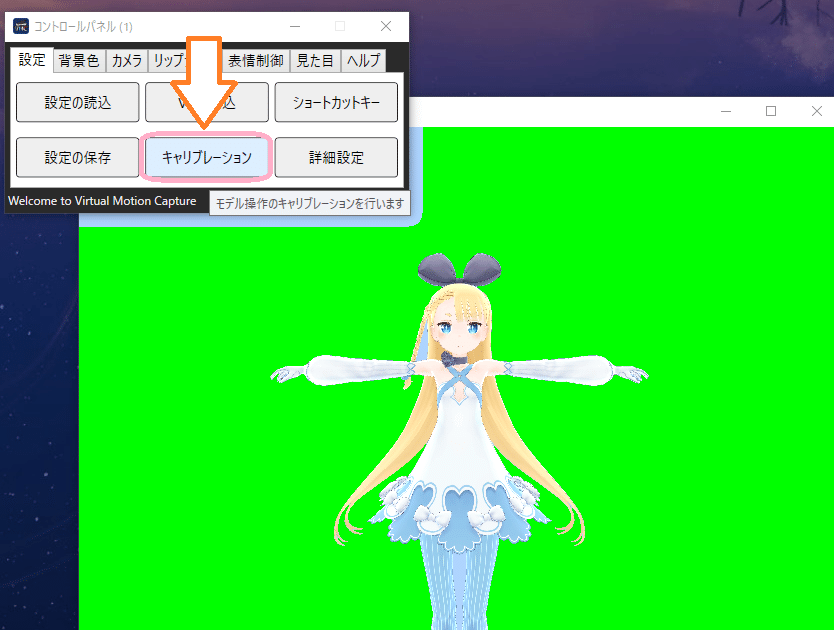834x630 pixels.
Task: Open the 設定 tab
Action: 32,60
